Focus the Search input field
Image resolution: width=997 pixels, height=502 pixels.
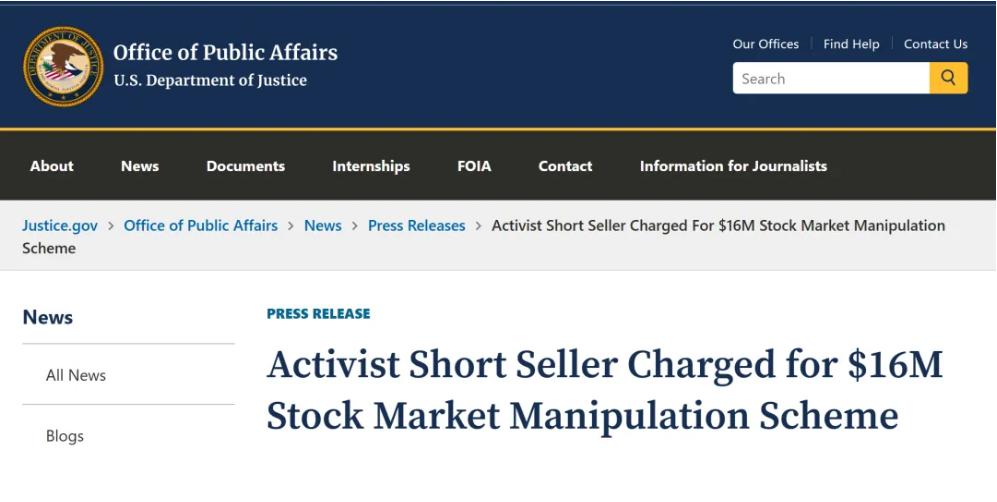(830, 78)
